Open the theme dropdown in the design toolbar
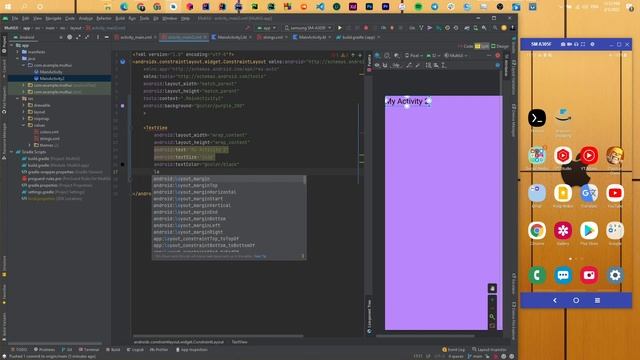Viewport: 640px width, 360px height. click(456, 56)
